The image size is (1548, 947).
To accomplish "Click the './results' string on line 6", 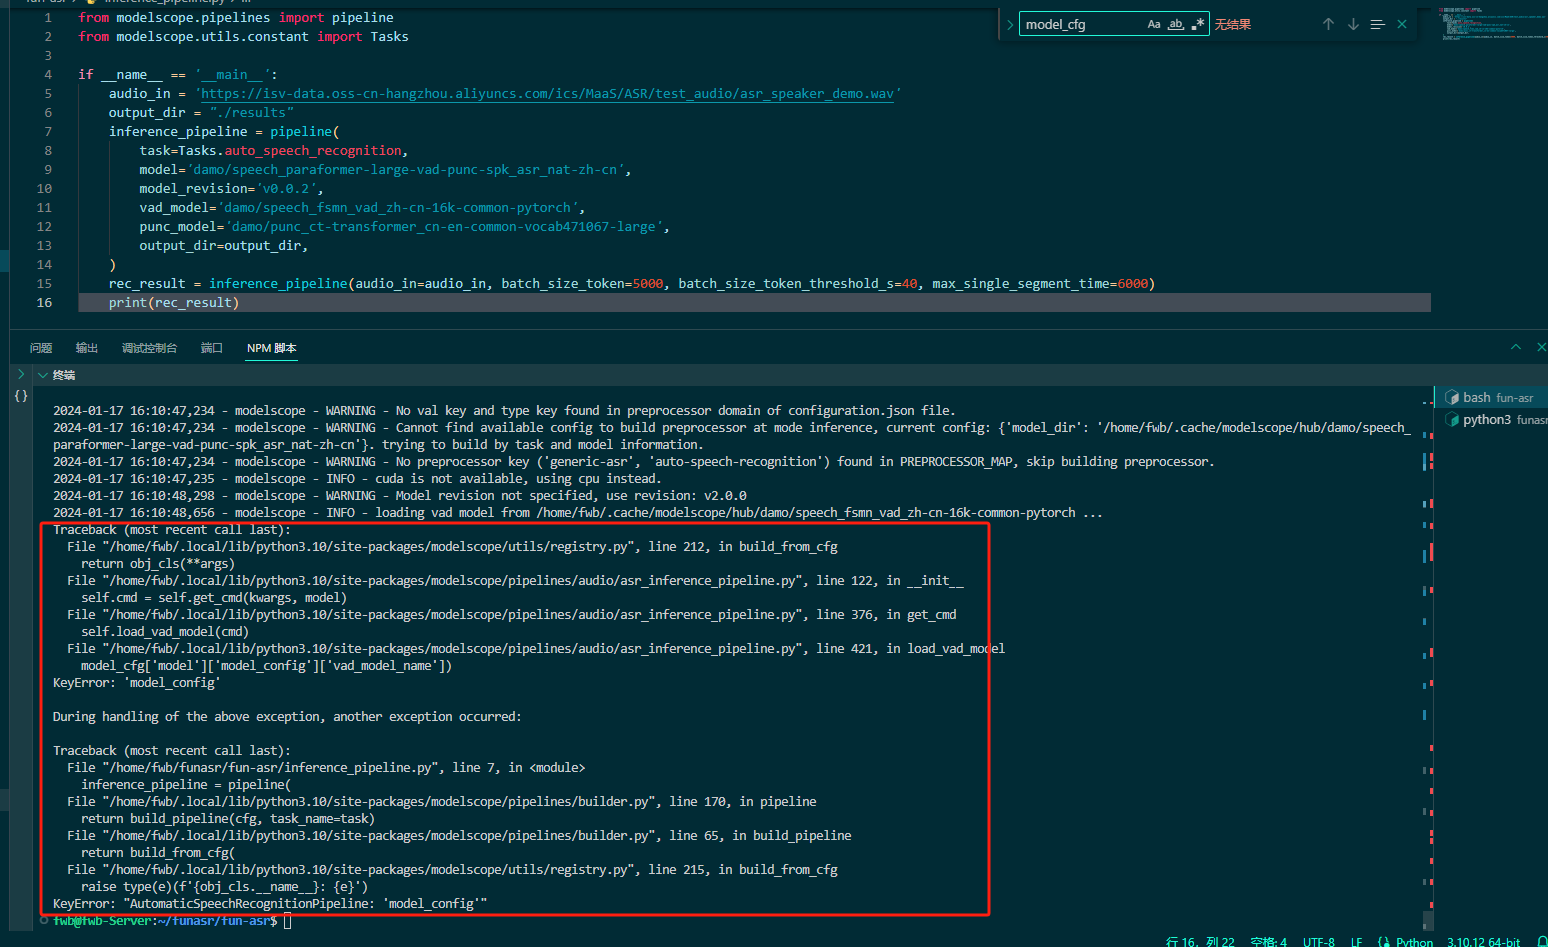I will click(x=251, y=112).
